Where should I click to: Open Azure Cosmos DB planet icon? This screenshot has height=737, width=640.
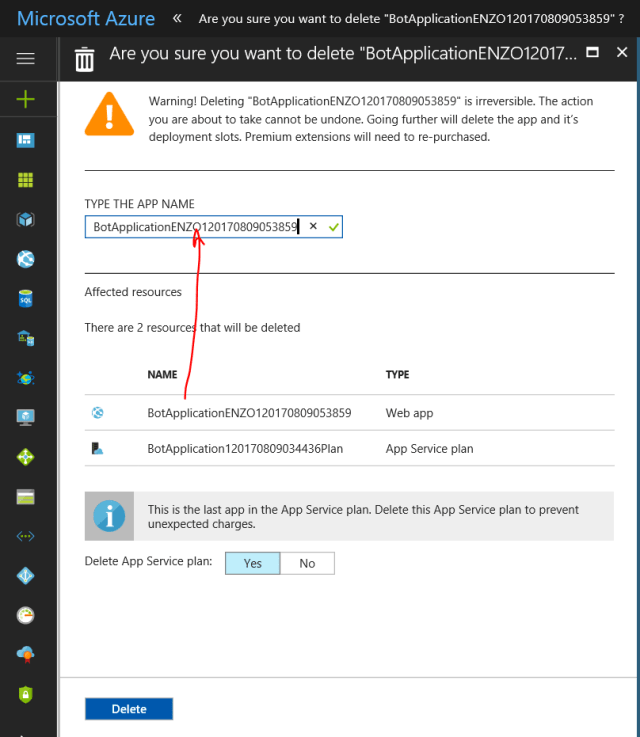pyautogui.click(x=25, y=377)
